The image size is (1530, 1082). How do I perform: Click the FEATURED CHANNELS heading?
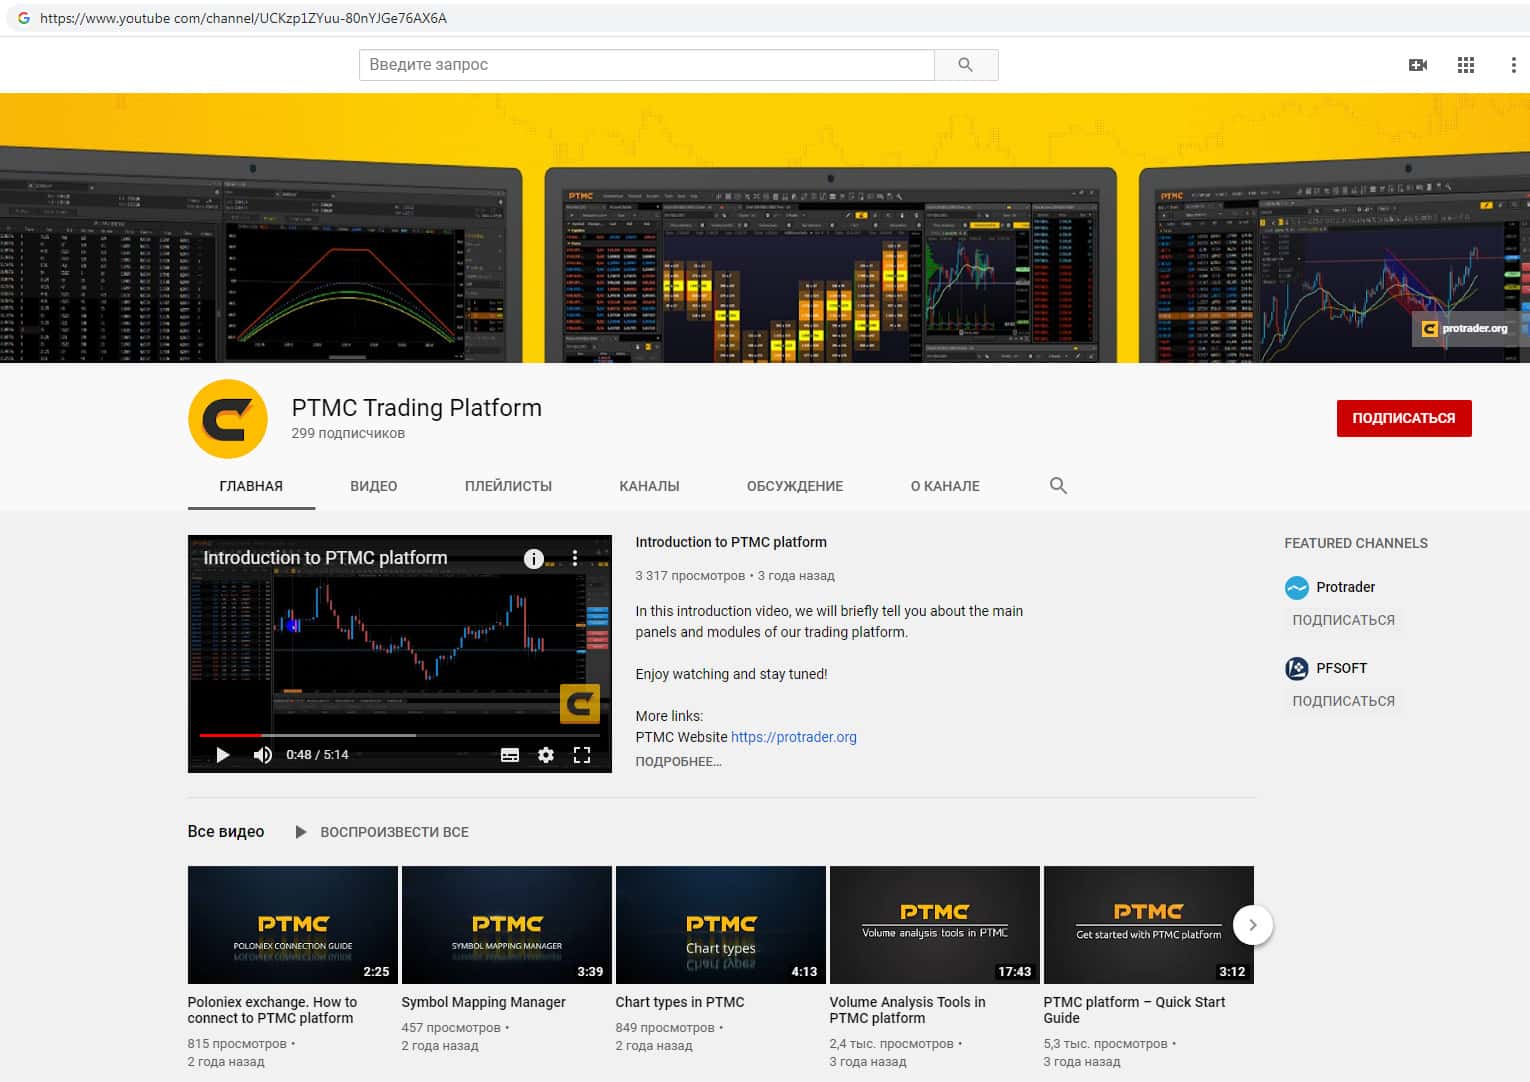[x=1356, y=544]
